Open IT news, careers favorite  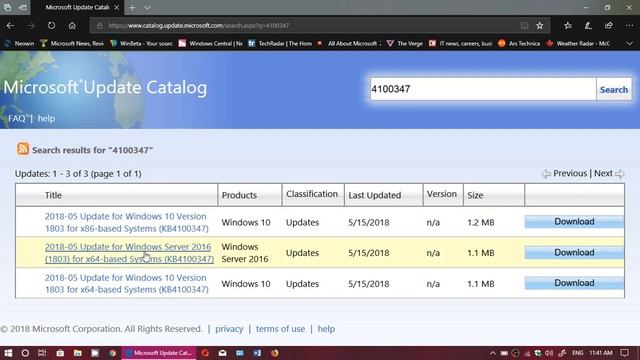(461, 43)
